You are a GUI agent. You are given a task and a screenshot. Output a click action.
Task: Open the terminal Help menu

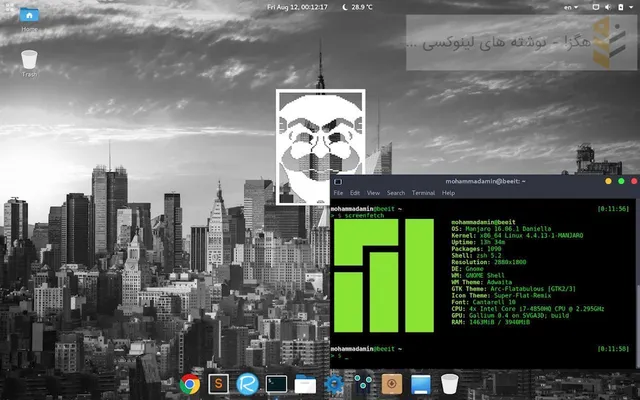click(448, 193)
